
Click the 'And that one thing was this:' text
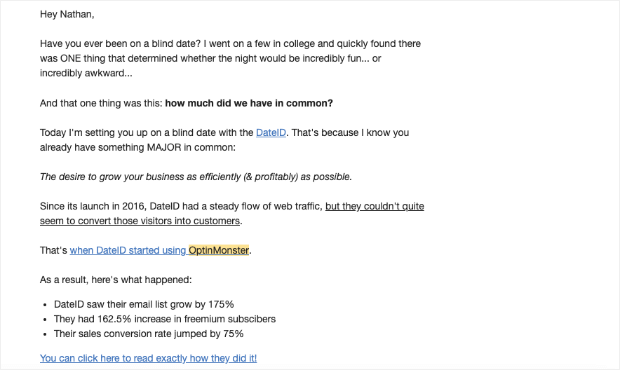tap(101, 104)
